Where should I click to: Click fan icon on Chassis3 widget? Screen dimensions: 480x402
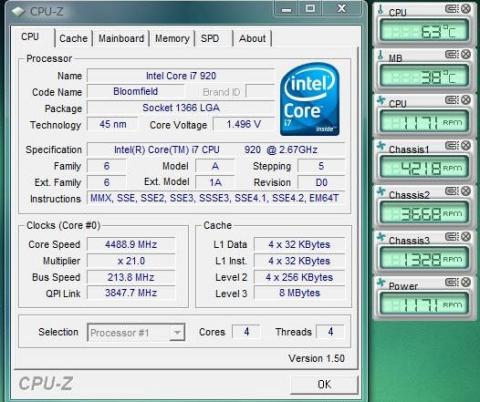coord(381,237)
